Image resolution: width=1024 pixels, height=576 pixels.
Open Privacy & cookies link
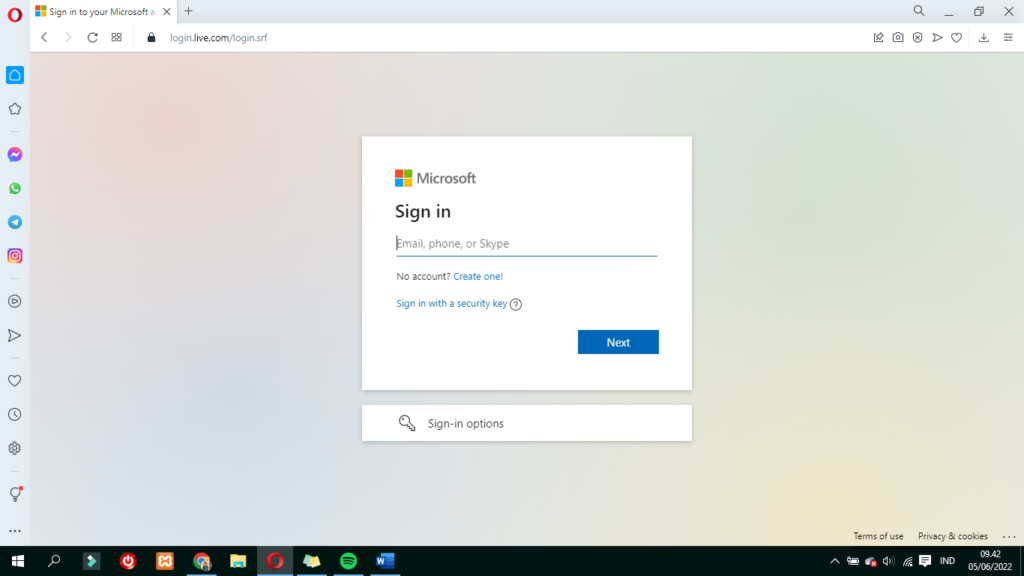click(952, 536)
